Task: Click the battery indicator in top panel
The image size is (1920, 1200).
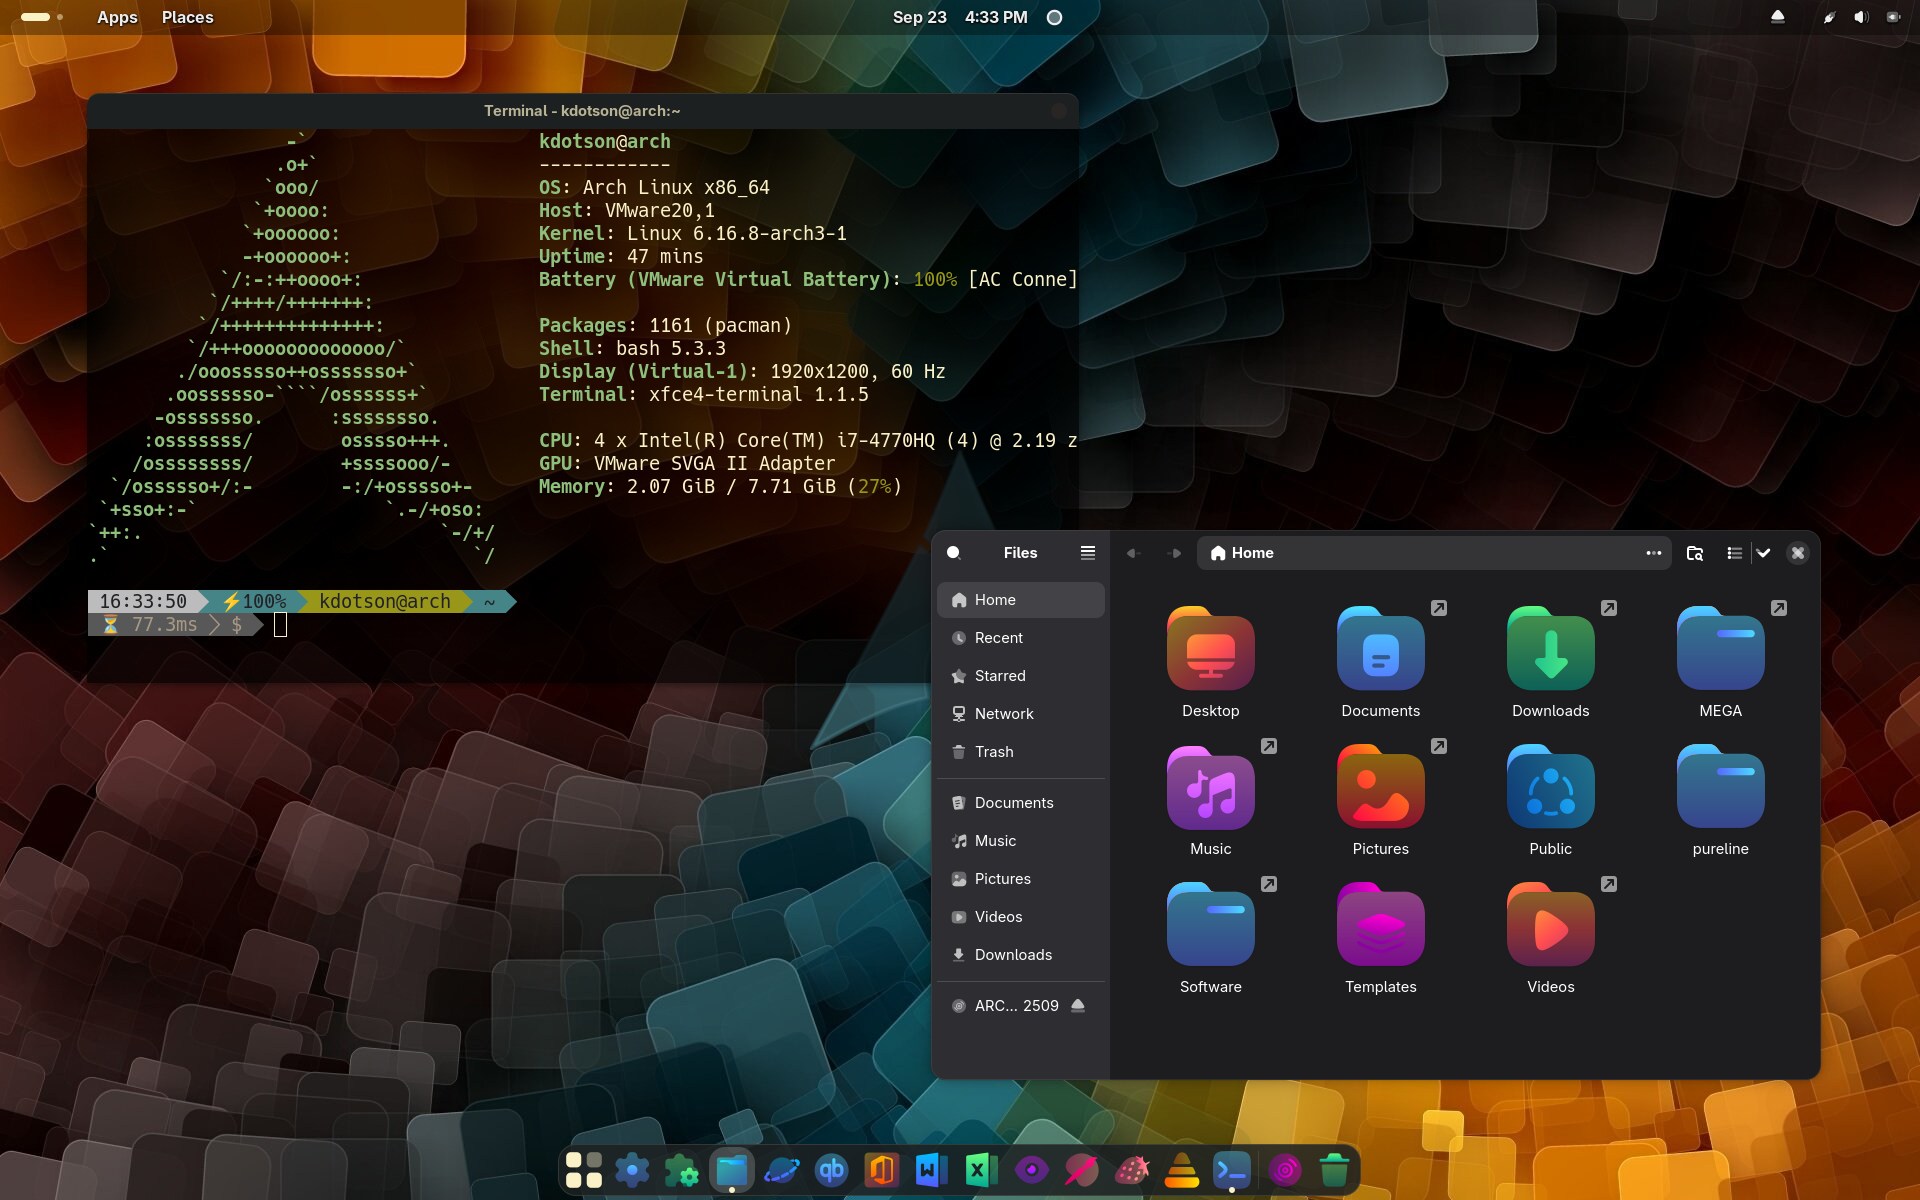Action: click(1893, 17)
